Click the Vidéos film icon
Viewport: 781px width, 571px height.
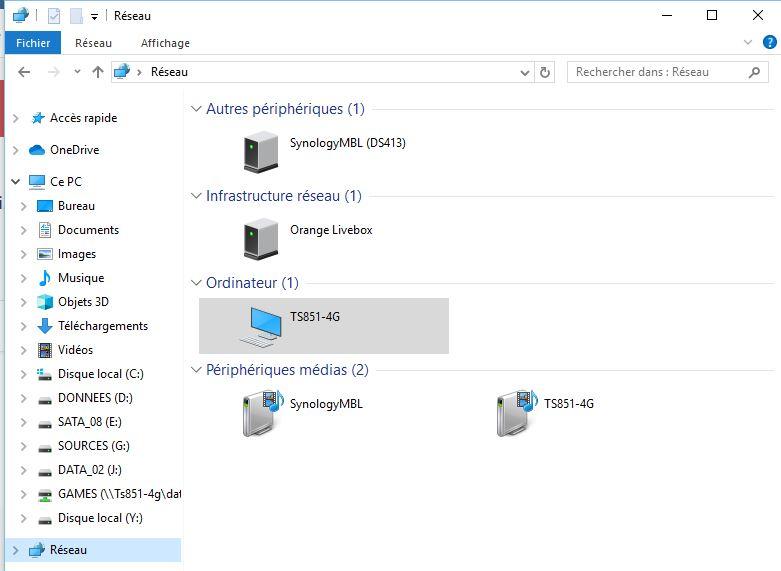[x=45, y=350]
